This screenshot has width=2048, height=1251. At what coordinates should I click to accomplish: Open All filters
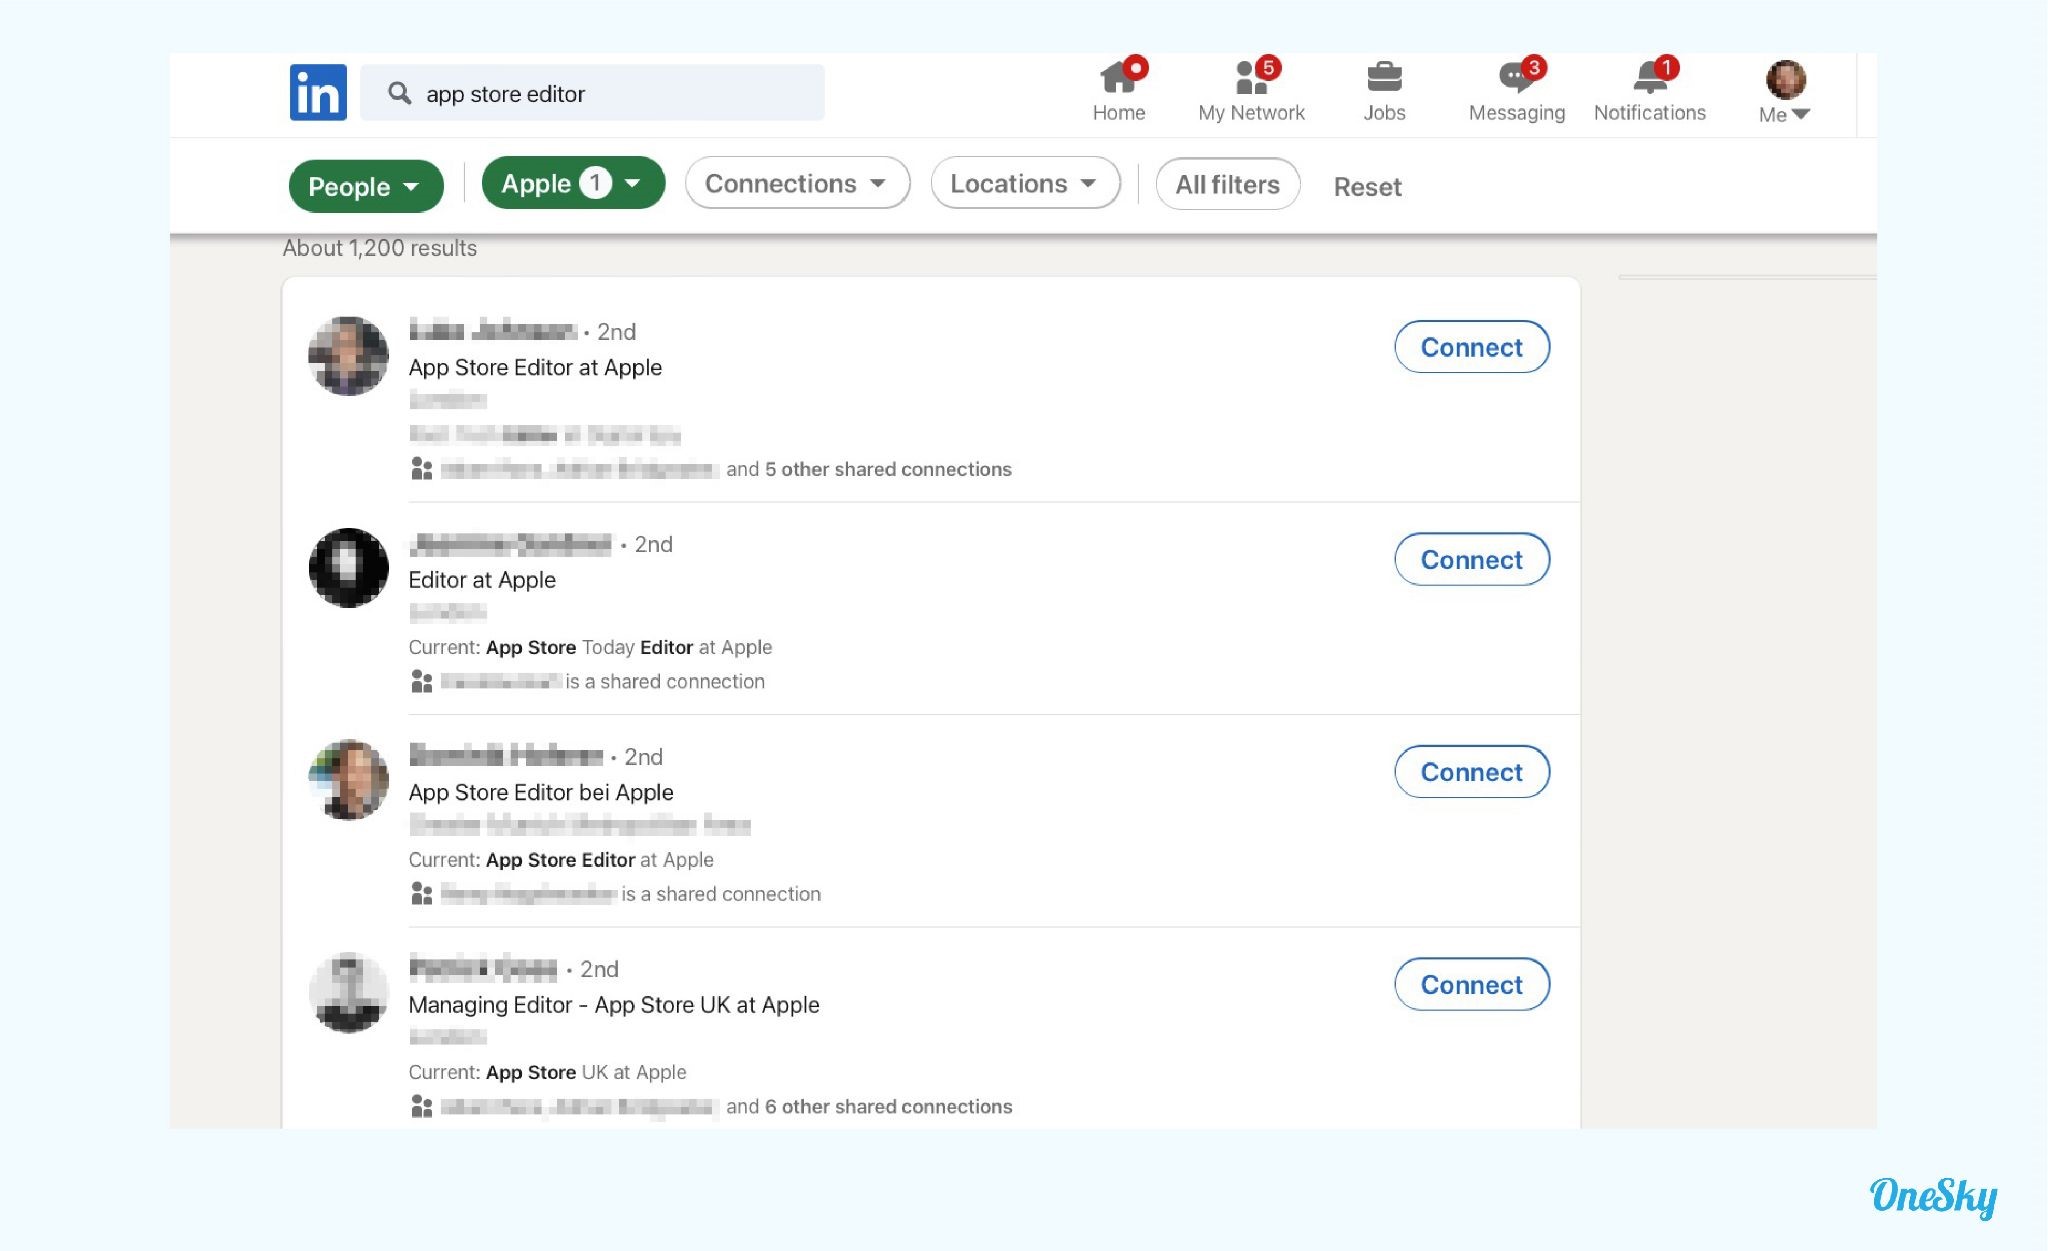click(x=1227, y=184)
